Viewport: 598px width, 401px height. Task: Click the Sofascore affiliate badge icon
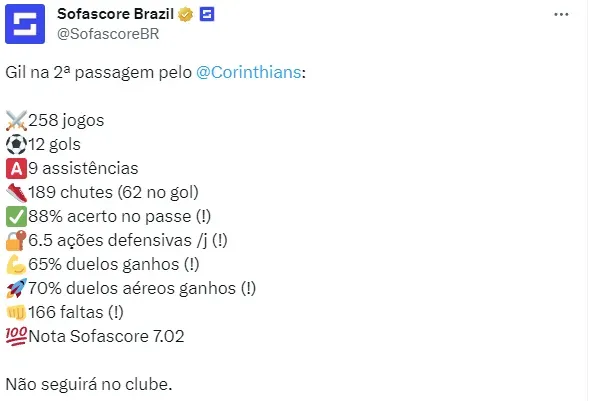tap(207, 14)
